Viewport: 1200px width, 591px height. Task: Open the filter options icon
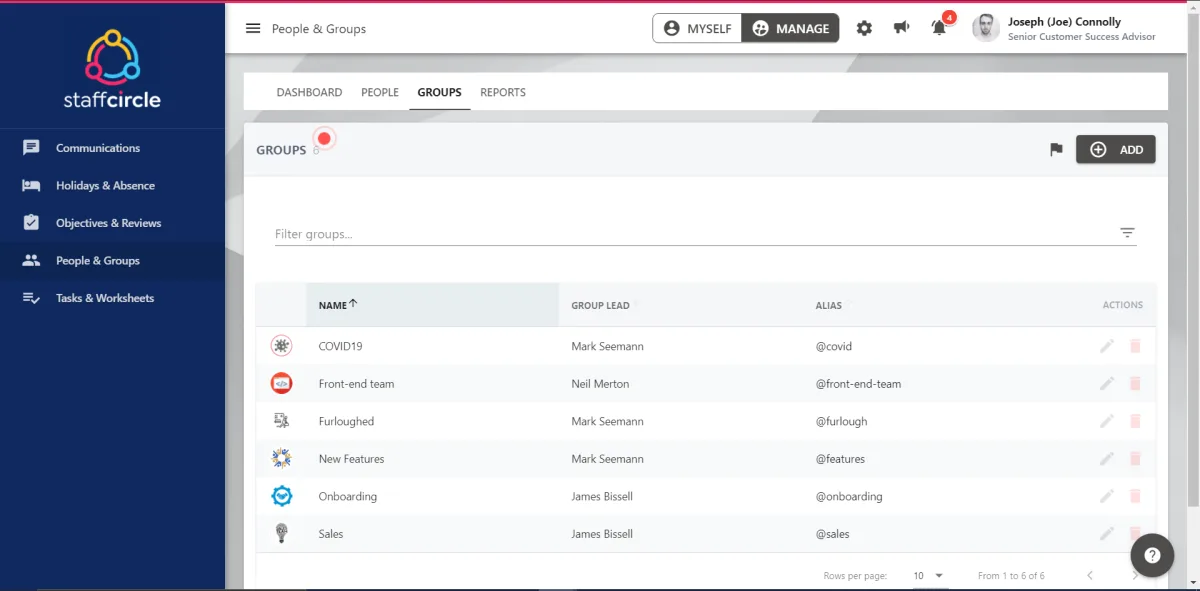tap(1127, 233)
